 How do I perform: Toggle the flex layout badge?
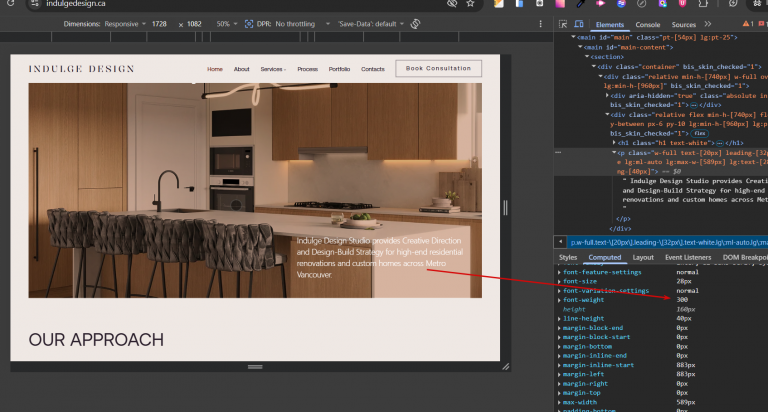[x=700, y=133]
